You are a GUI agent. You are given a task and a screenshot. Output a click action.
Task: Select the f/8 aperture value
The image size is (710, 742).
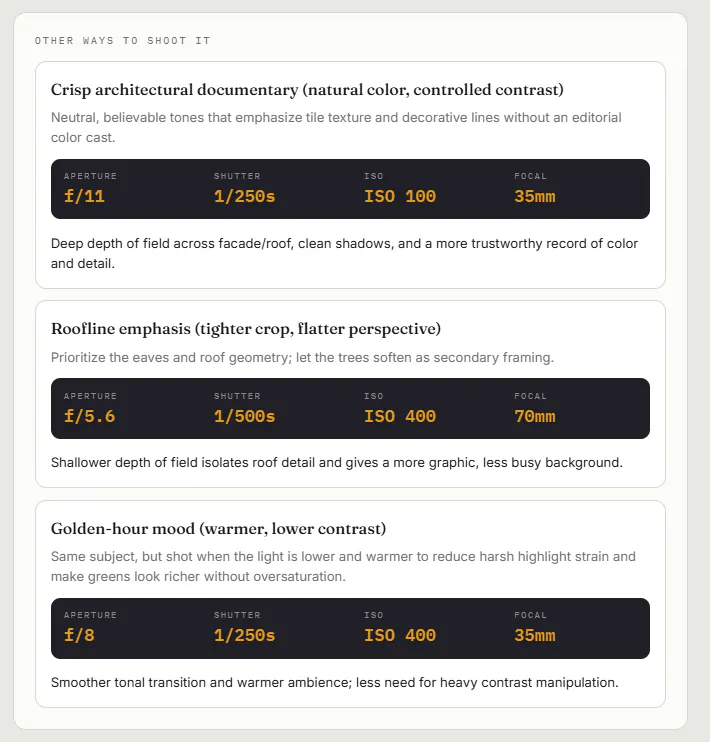79,636
